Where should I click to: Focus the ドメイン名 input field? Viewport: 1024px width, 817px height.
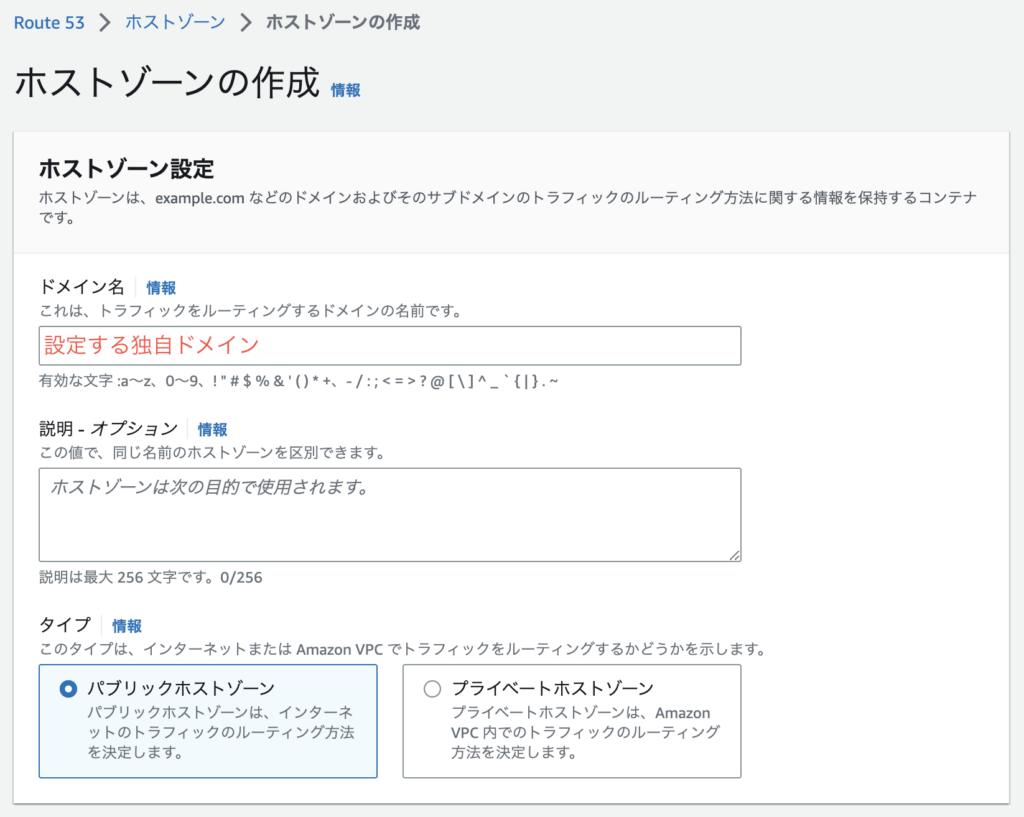(390, 345)
